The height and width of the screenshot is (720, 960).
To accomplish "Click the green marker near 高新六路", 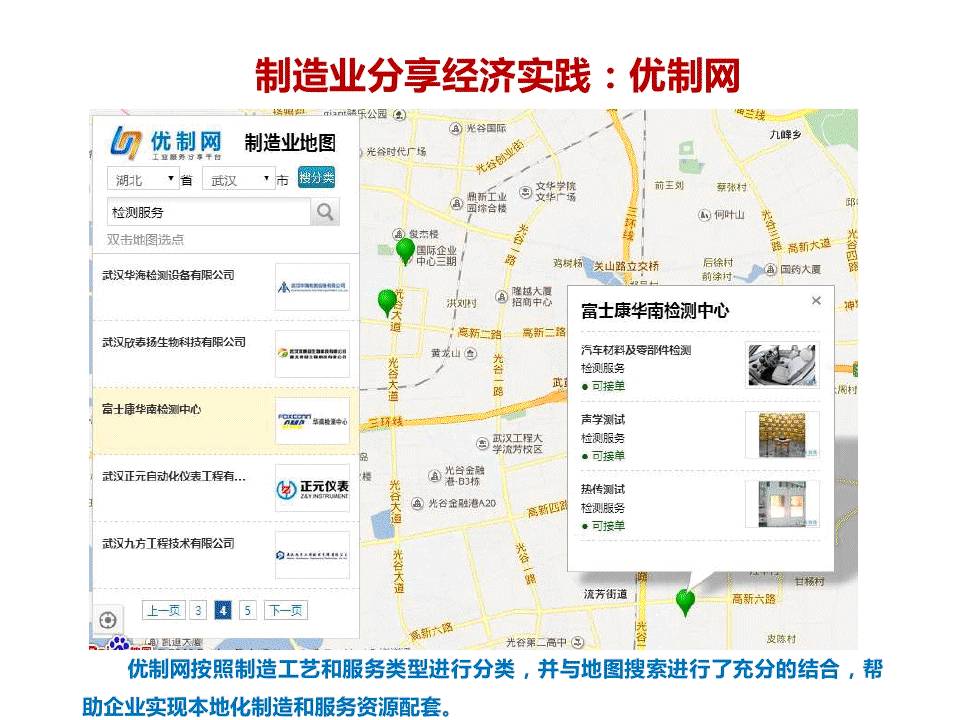I will (685, 602).
